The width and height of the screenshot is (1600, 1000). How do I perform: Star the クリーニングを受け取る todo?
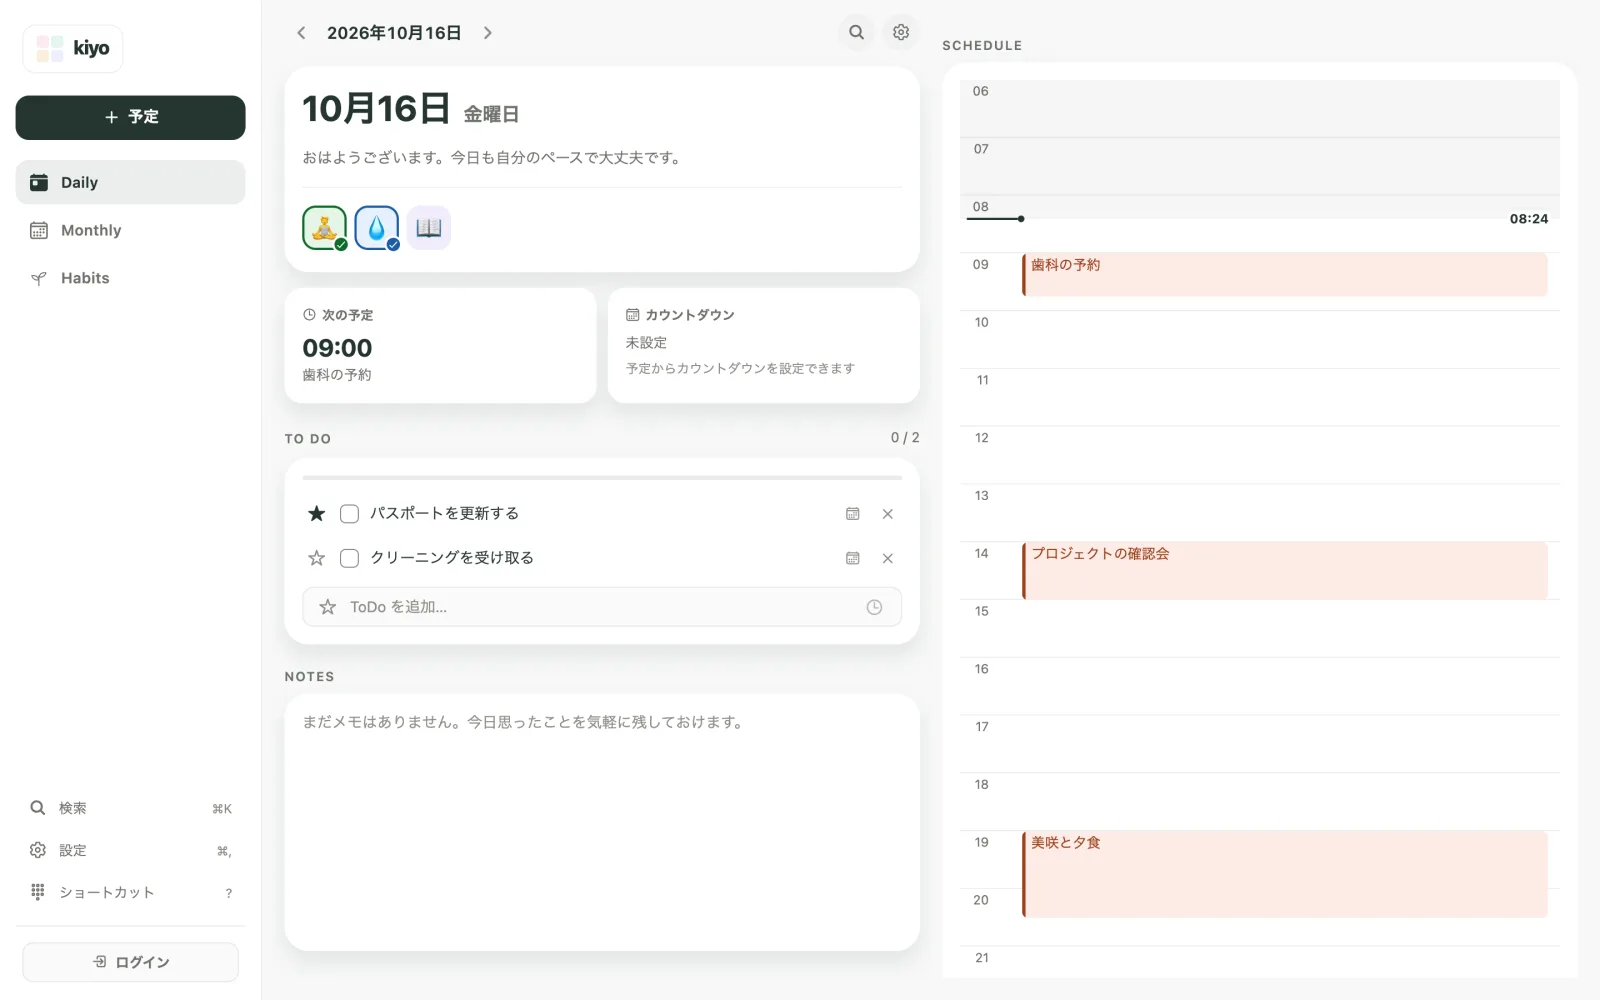point(317,558)
